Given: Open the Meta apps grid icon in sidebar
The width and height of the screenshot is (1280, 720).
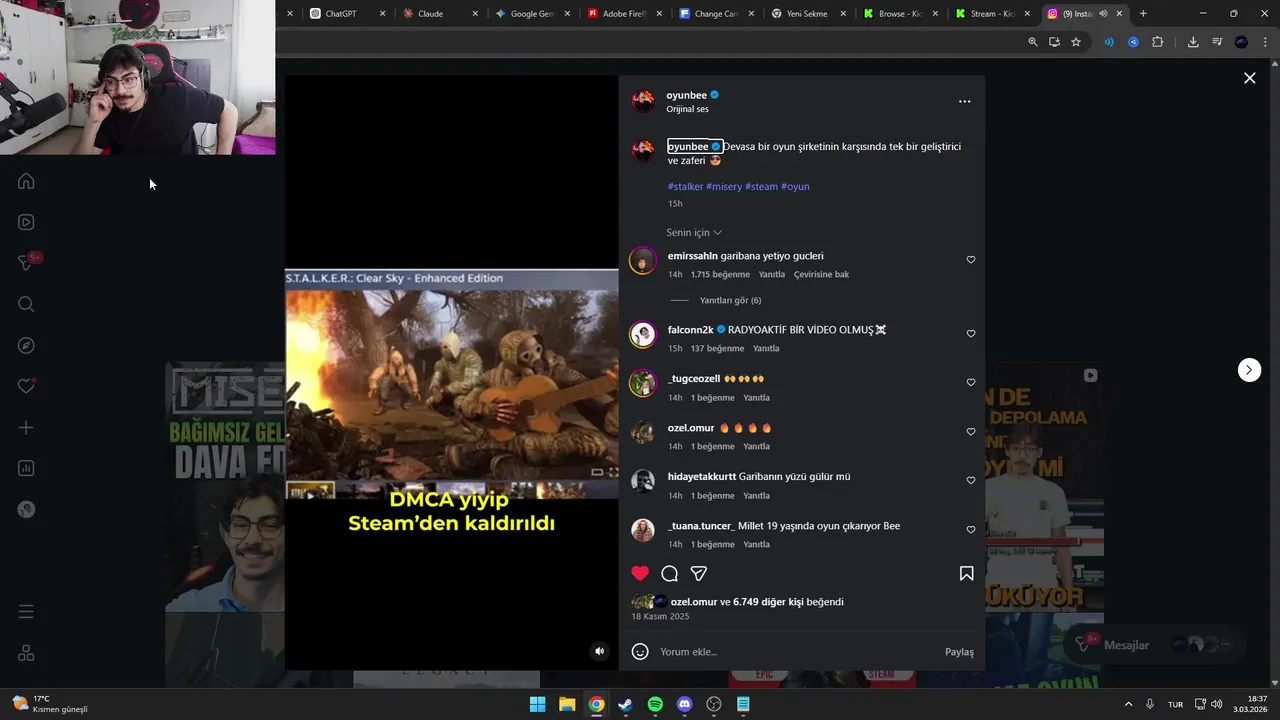Looking at the screenshot, I should pos(26,653).
